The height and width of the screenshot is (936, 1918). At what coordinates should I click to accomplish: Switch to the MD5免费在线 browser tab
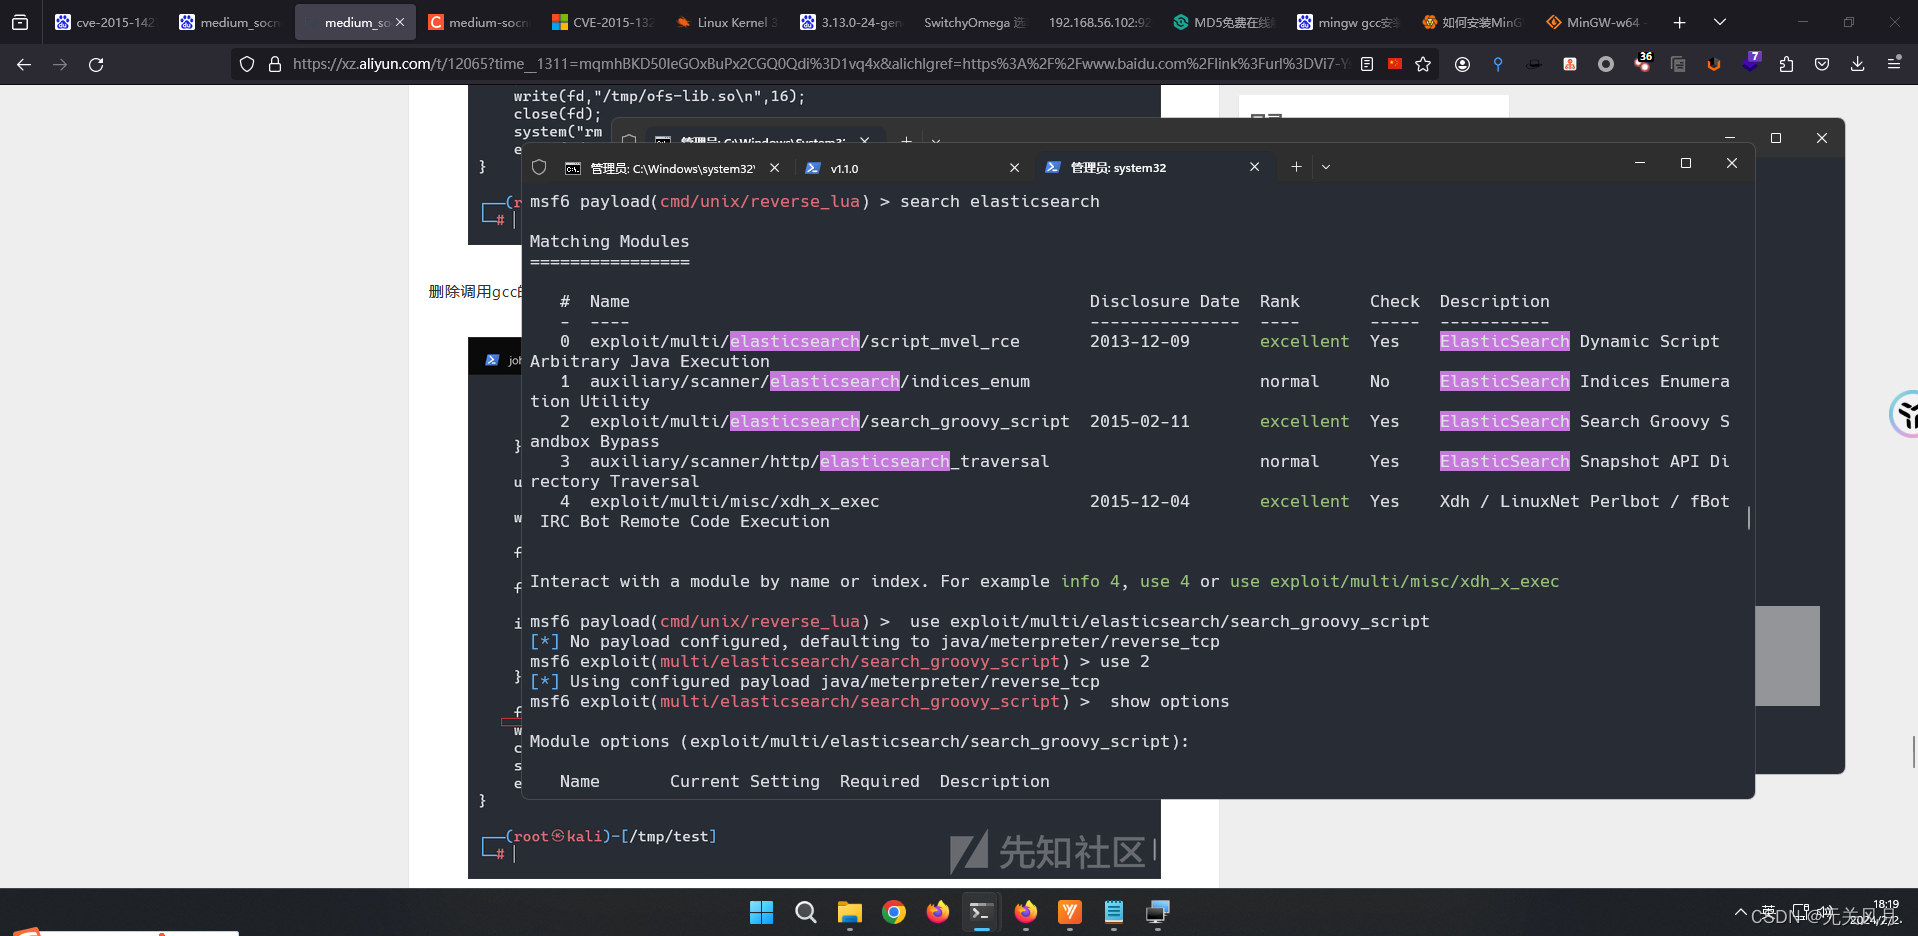(x=1223, y=22)
